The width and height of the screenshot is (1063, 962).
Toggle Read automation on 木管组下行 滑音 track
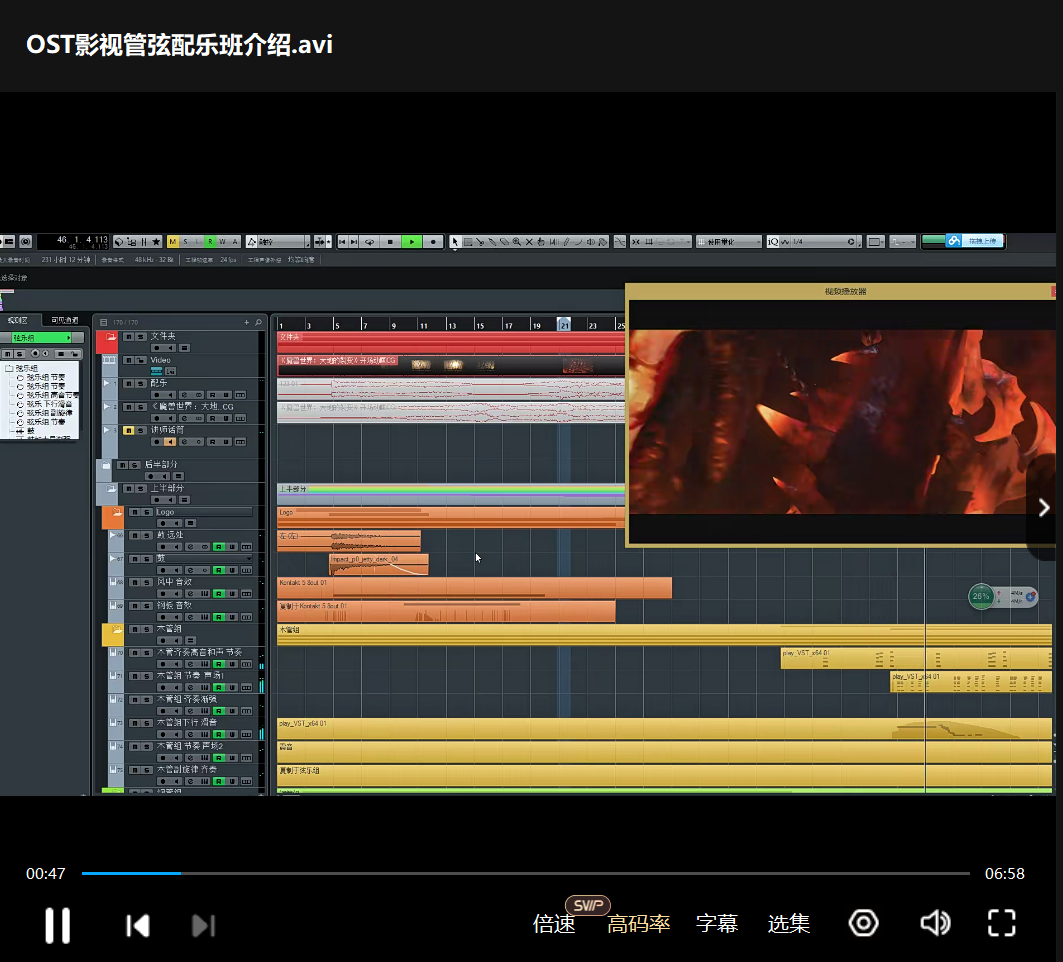pos(218,734)
